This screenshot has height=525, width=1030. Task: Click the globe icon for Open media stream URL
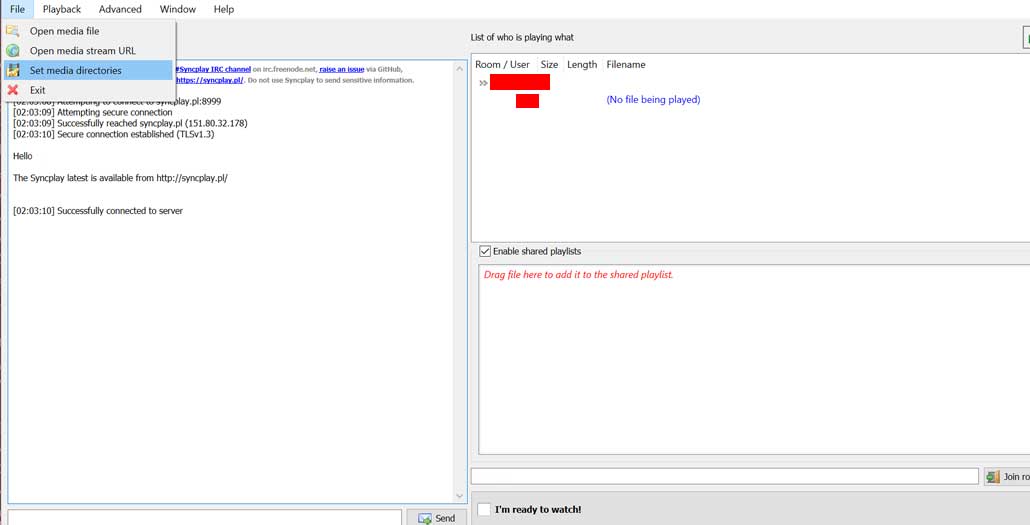click(13, 51)
